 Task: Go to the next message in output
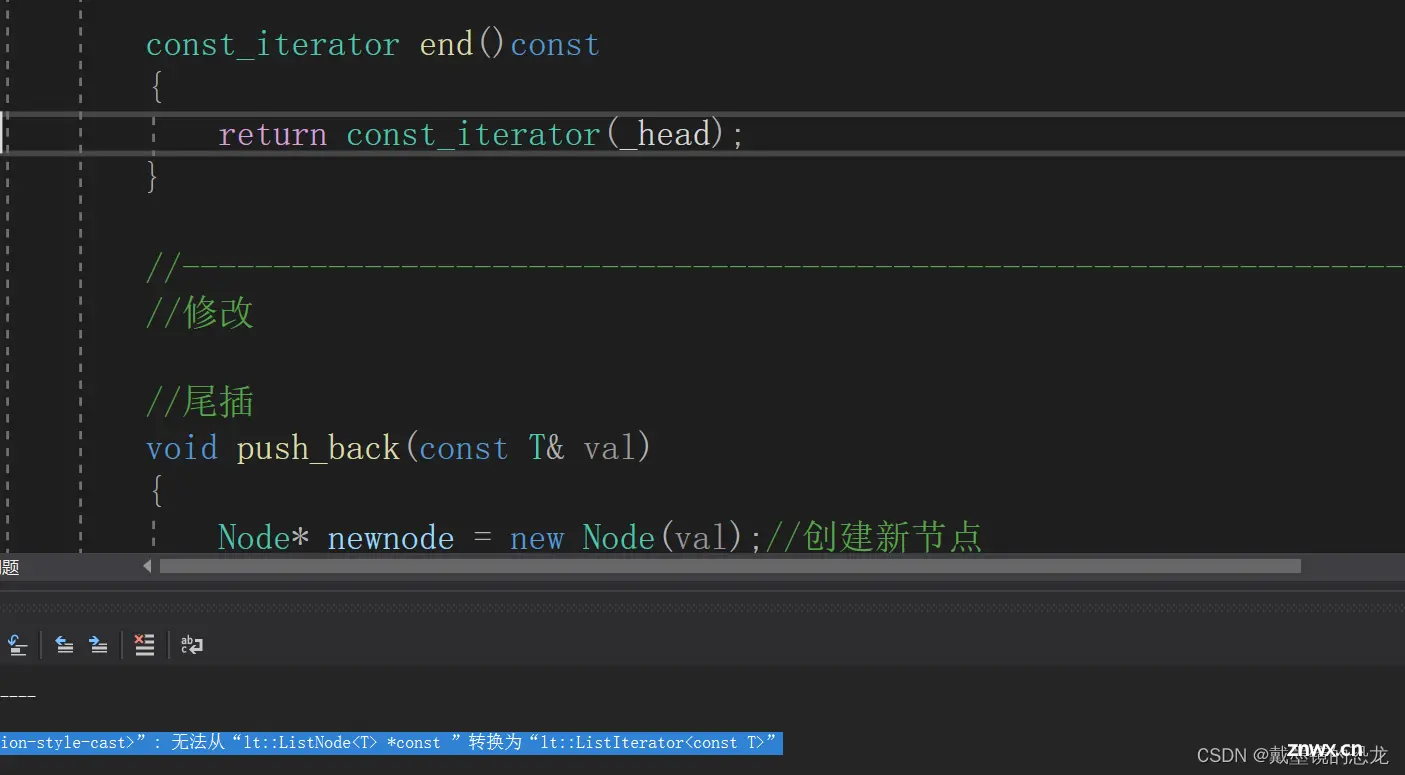coord(98,645)
